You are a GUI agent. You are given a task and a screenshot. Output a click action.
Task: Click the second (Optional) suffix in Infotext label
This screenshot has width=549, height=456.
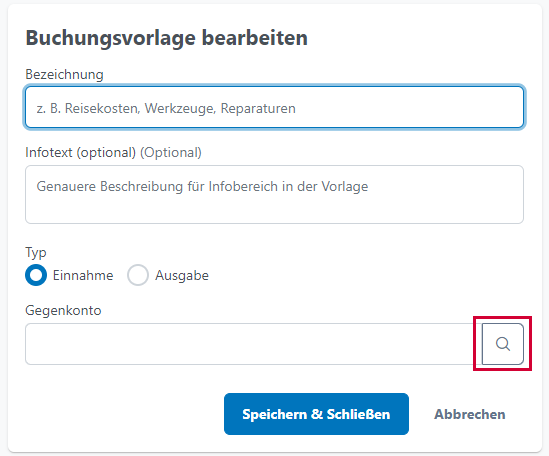point(171,153)
